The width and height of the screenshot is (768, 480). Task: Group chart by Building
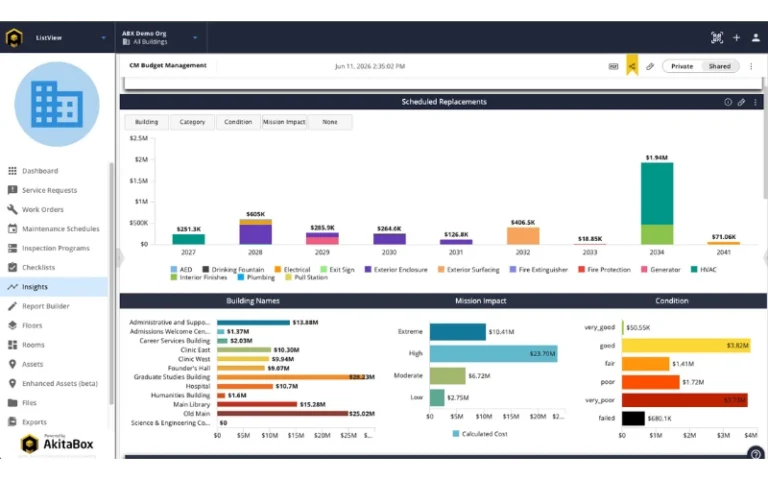tap(146, 122)
